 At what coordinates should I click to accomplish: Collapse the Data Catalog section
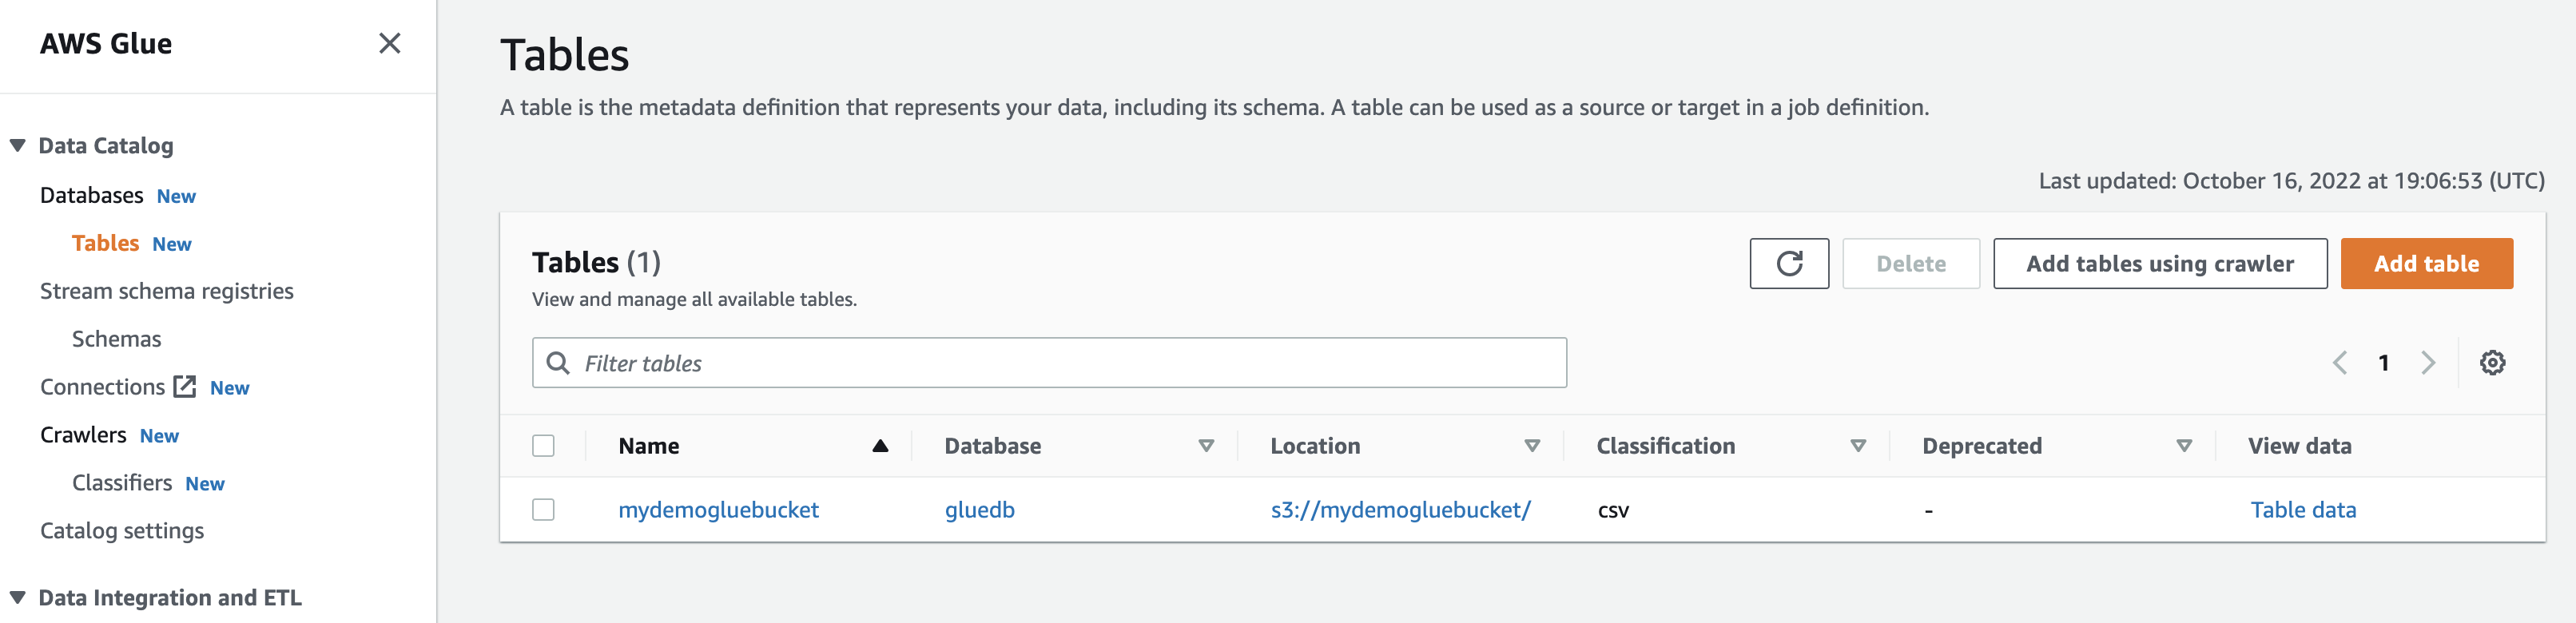(18, 146)
